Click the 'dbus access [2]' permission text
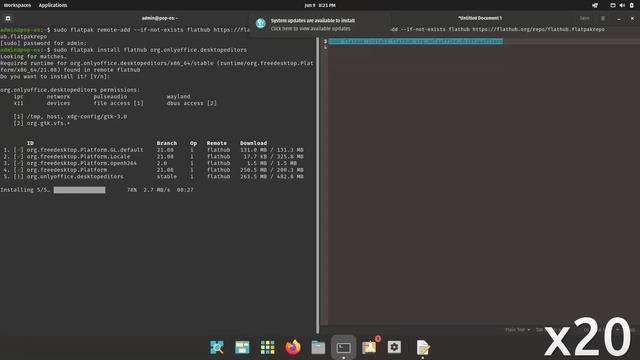The image size is (640, 360). [x=191, y=103]
